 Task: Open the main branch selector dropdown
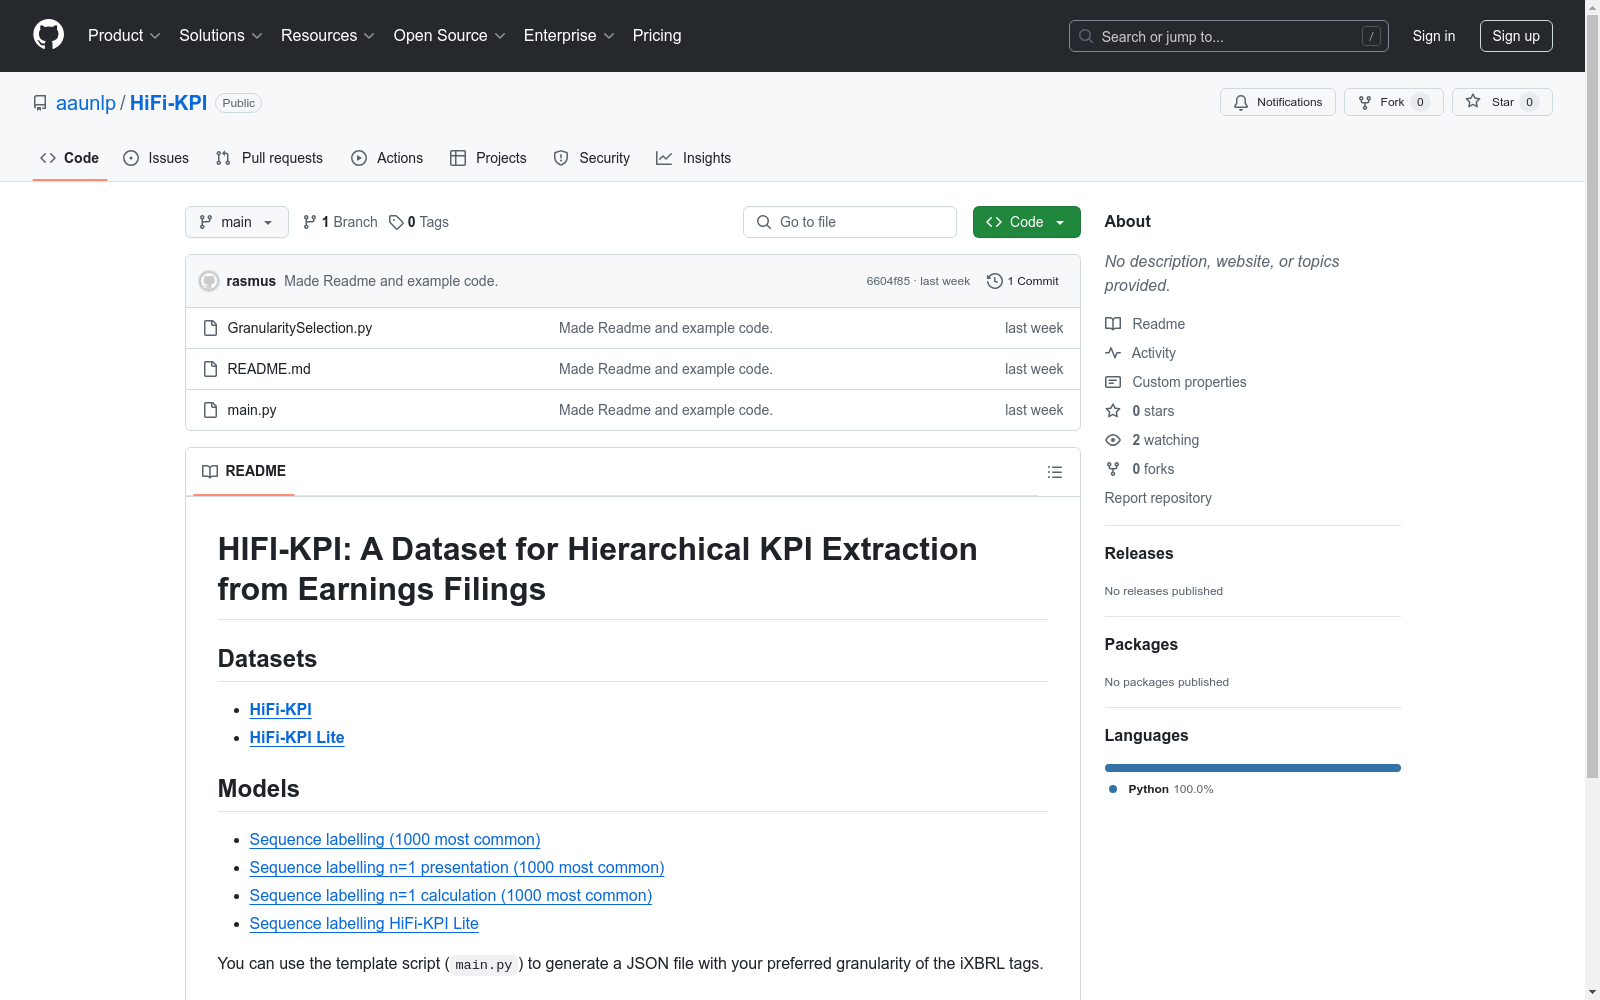237,222
